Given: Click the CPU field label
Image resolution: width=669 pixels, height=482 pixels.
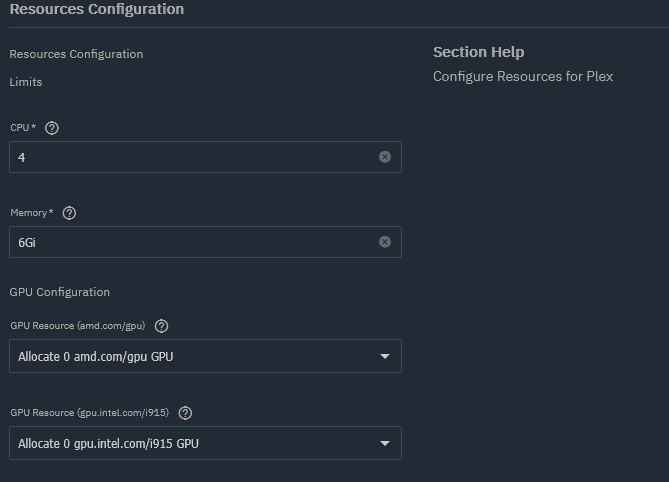Looking at the screenshot, I should [x=23, y=128].
